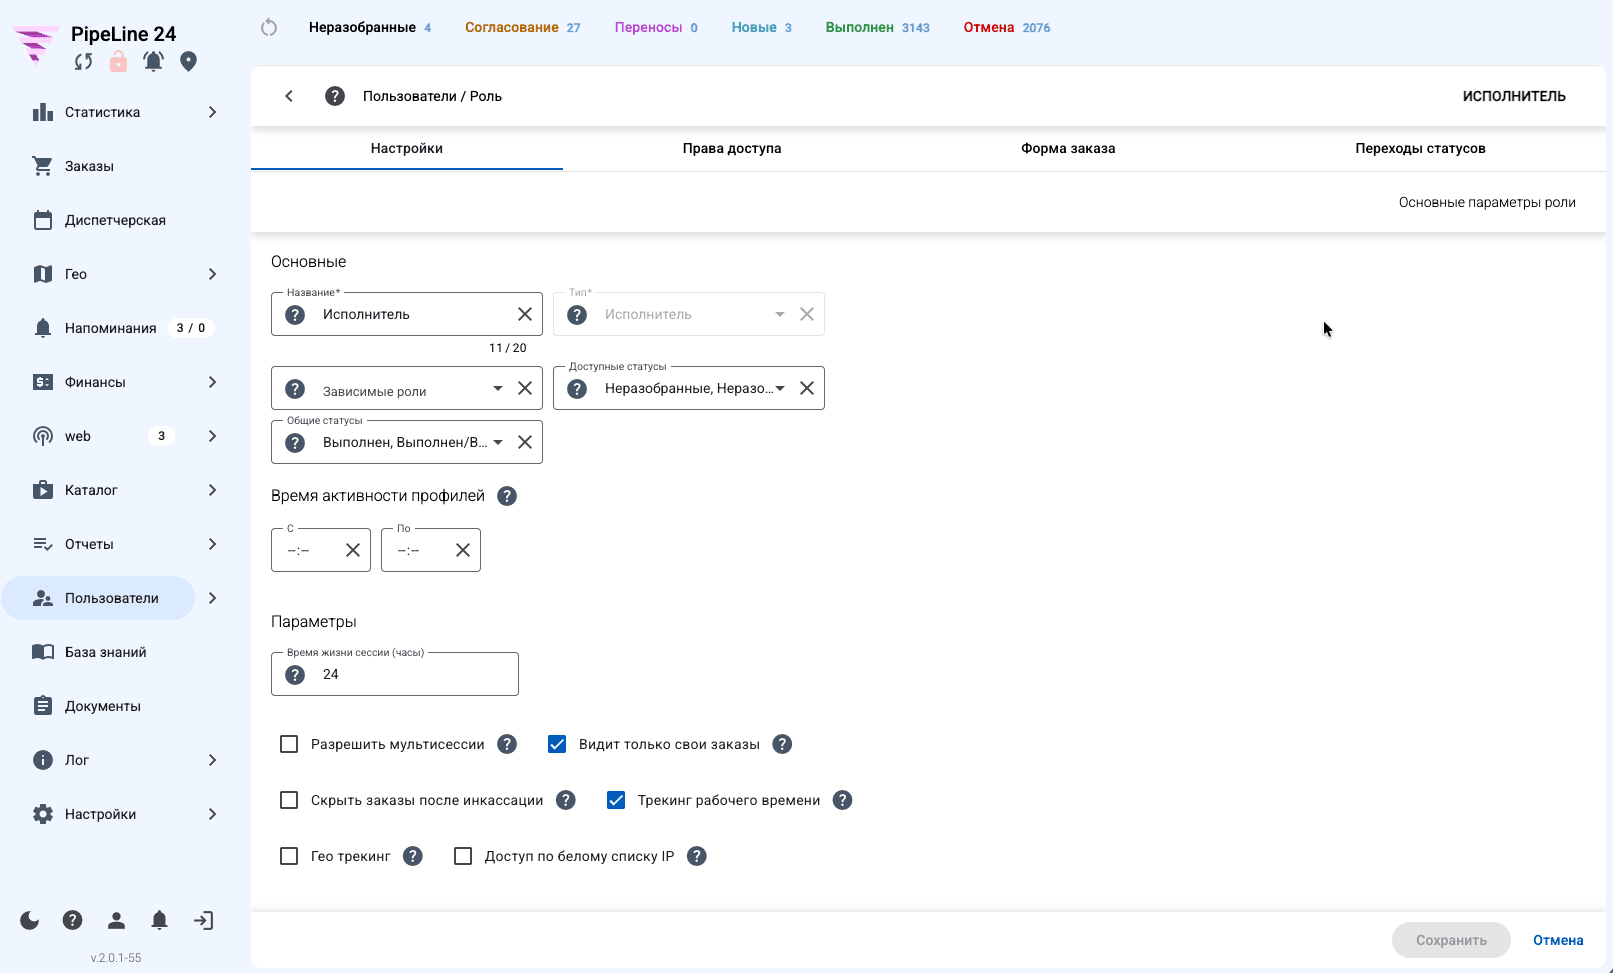Viewport: 1613px width, 973px height.
Task: Show help for Гео трекинг
Action: [x=413, y=856]
